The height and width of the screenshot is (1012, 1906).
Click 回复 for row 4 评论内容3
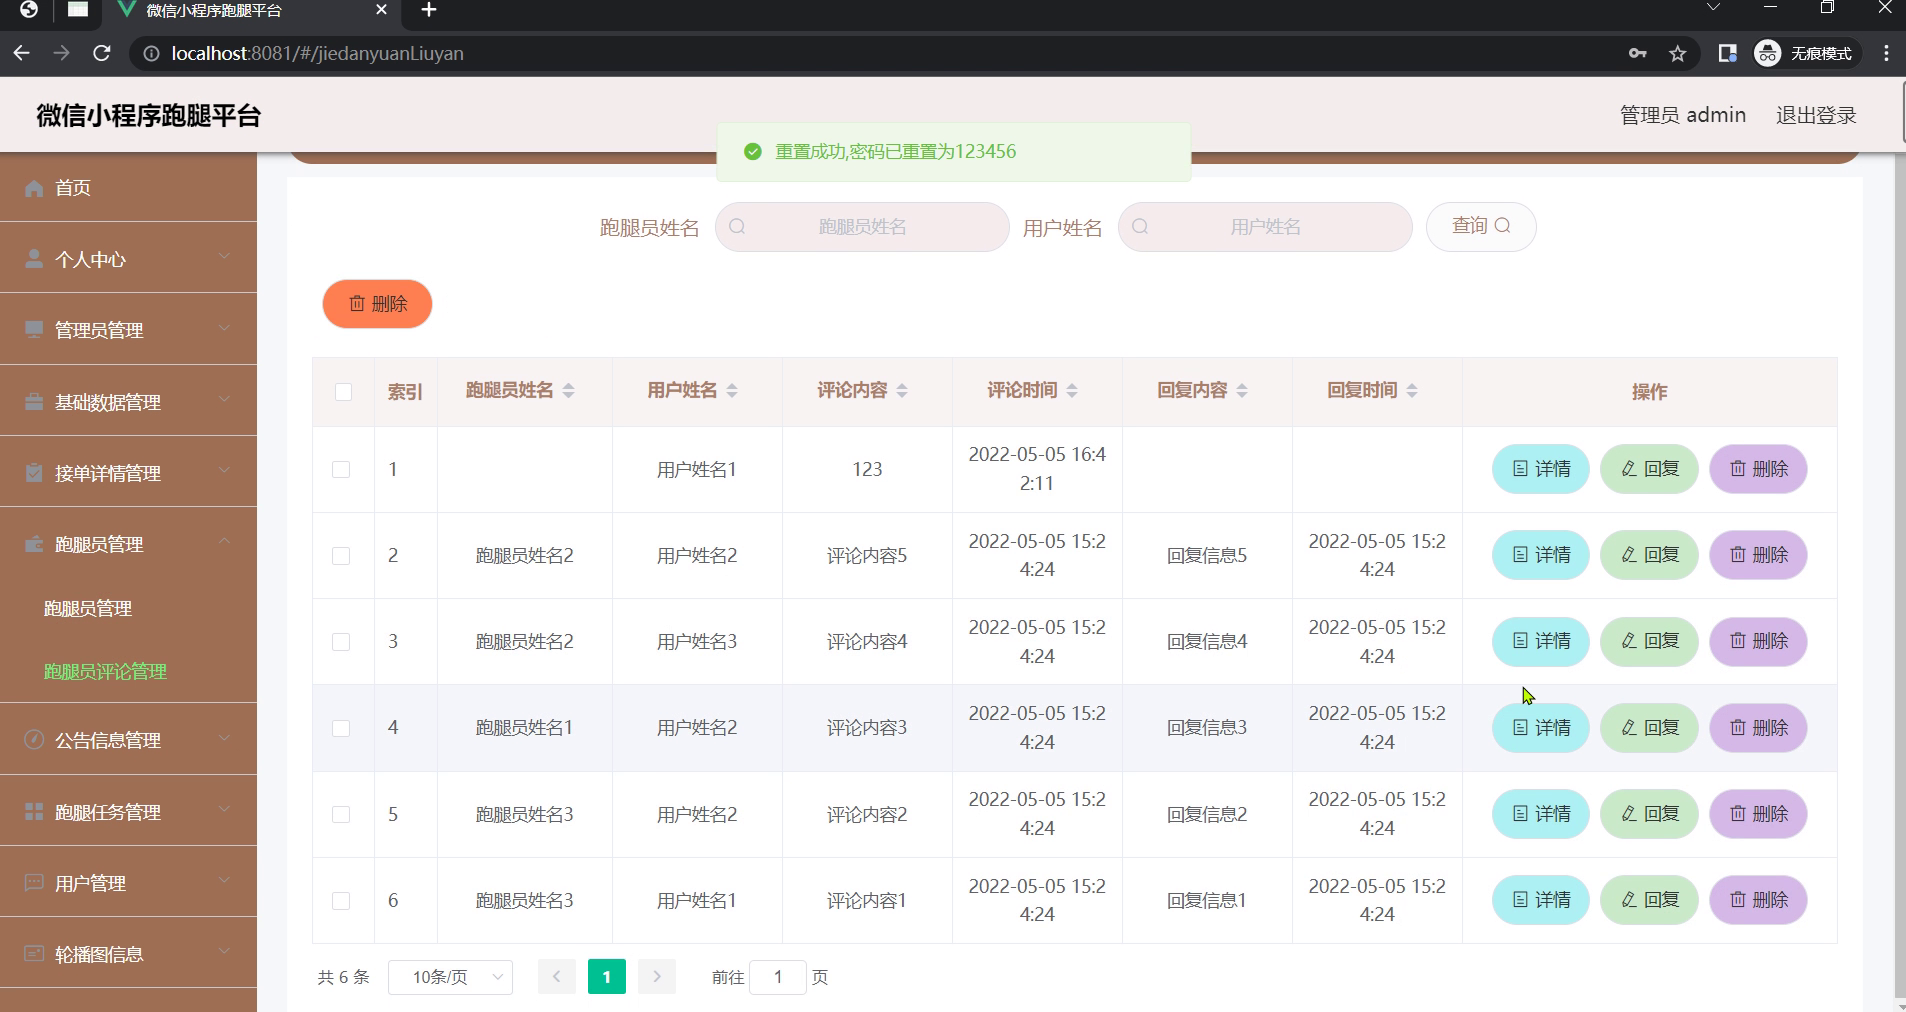coord(1649,728)
